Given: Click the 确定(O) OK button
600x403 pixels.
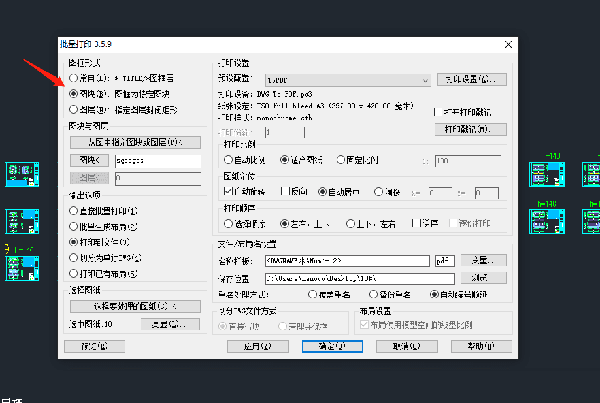Looking at the screenshot, I should (x=332, y=346).
